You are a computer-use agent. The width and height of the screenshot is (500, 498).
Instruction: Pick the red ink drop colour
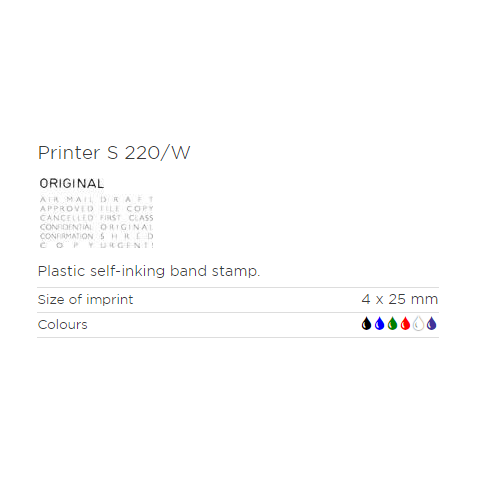(405, 323)
